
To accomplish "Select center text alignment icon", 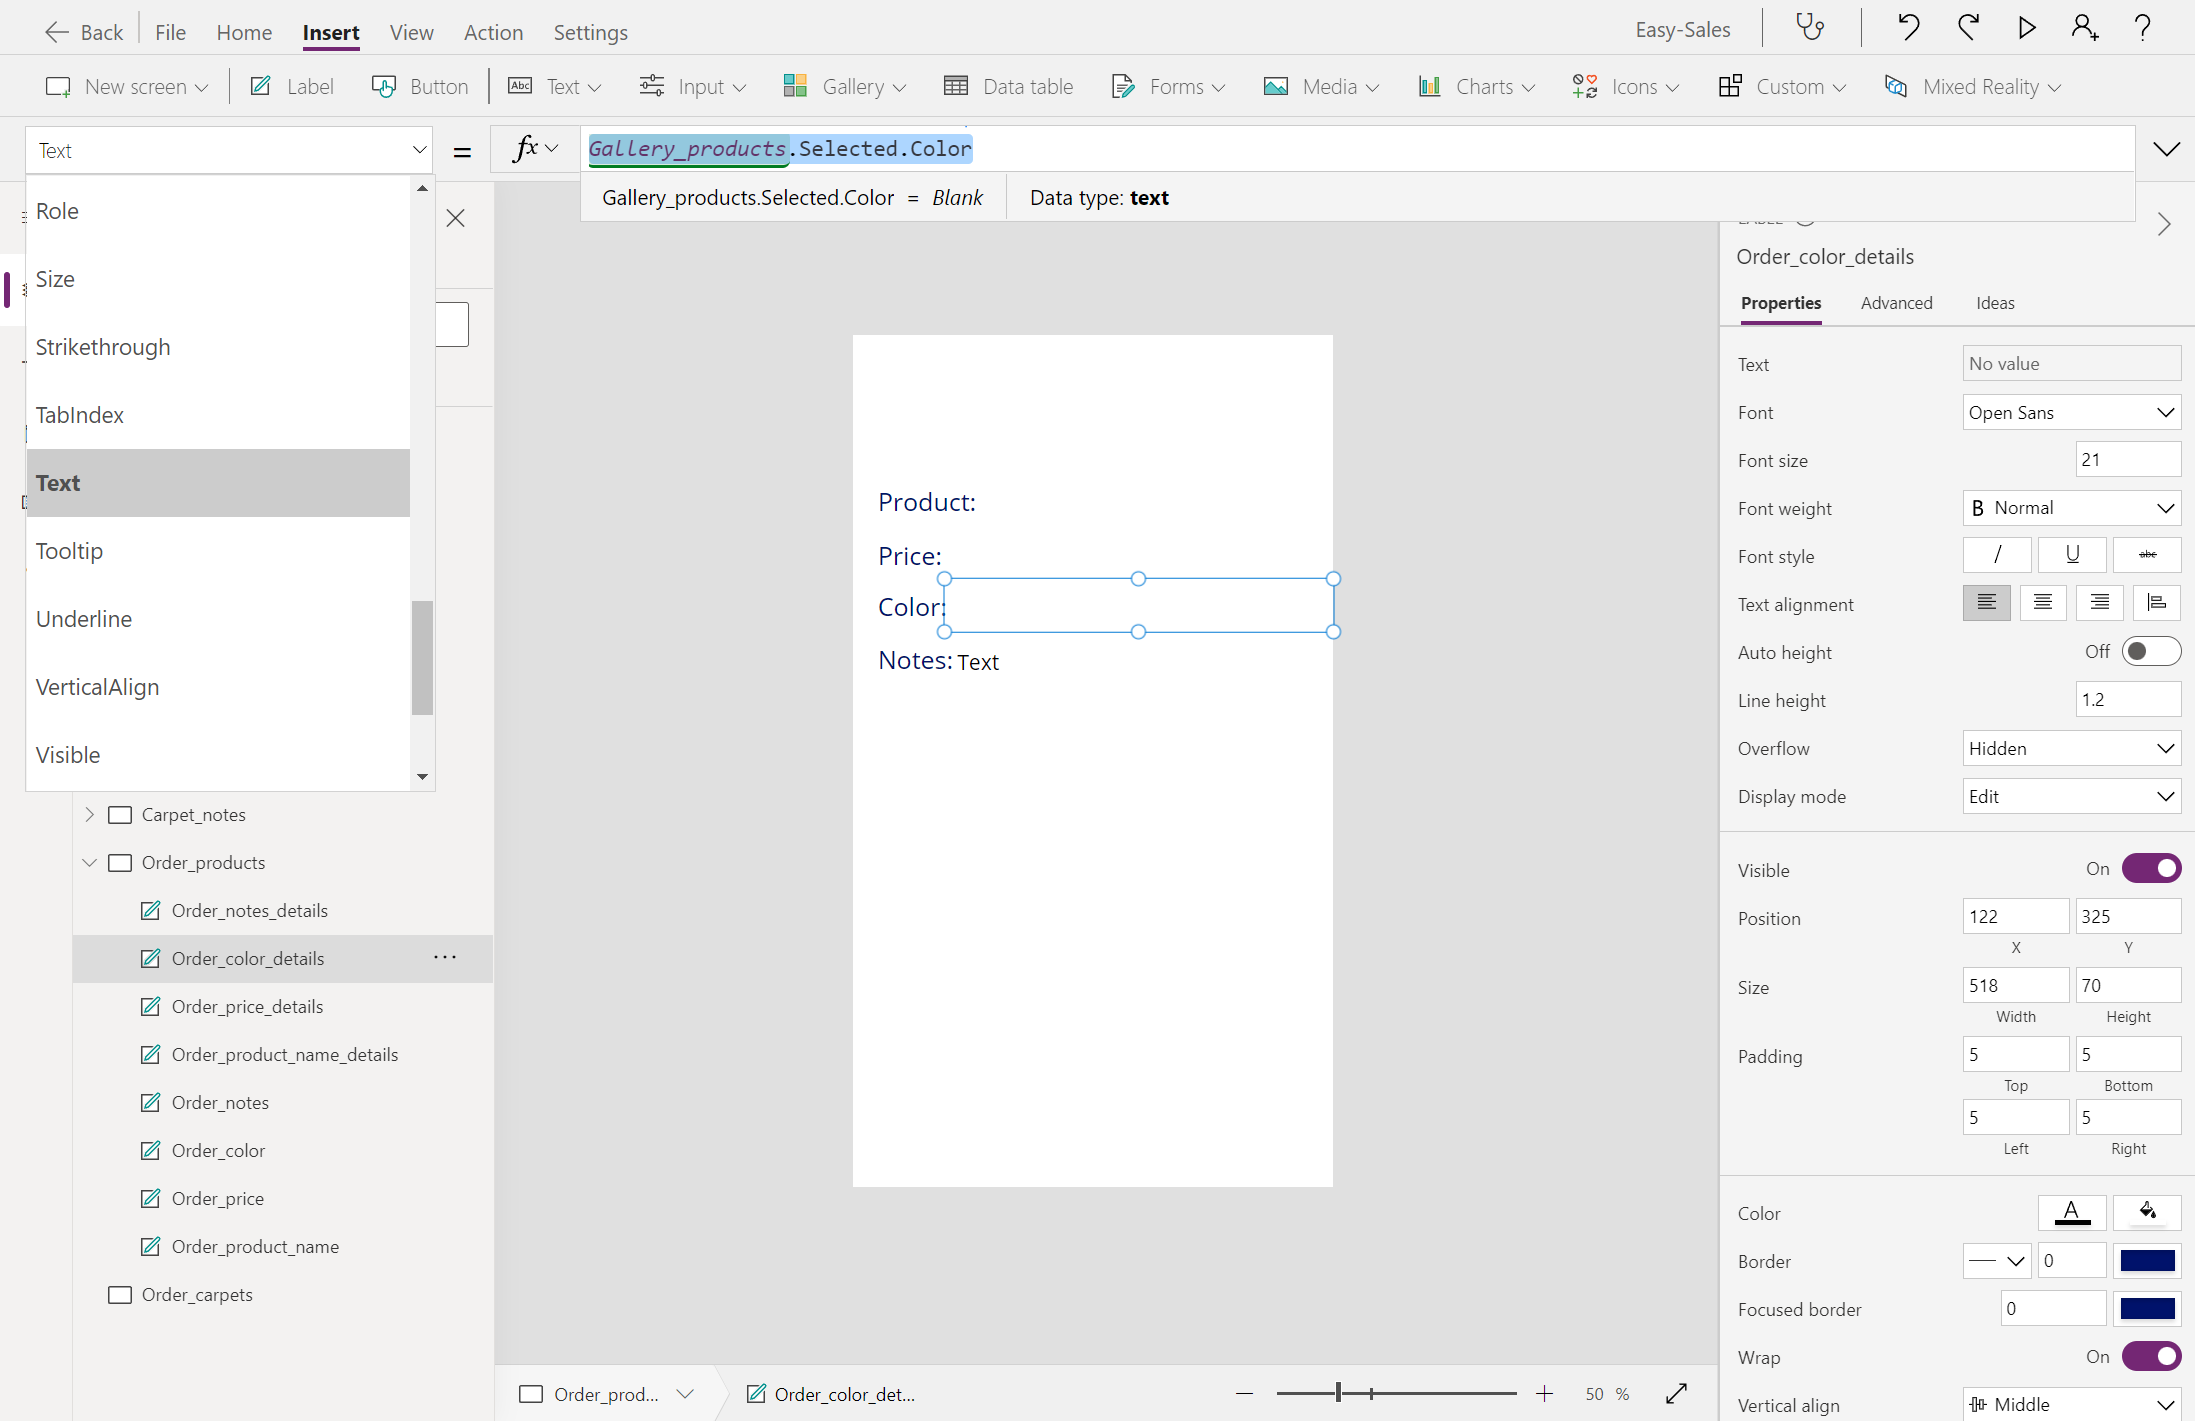I will 2042,603.
